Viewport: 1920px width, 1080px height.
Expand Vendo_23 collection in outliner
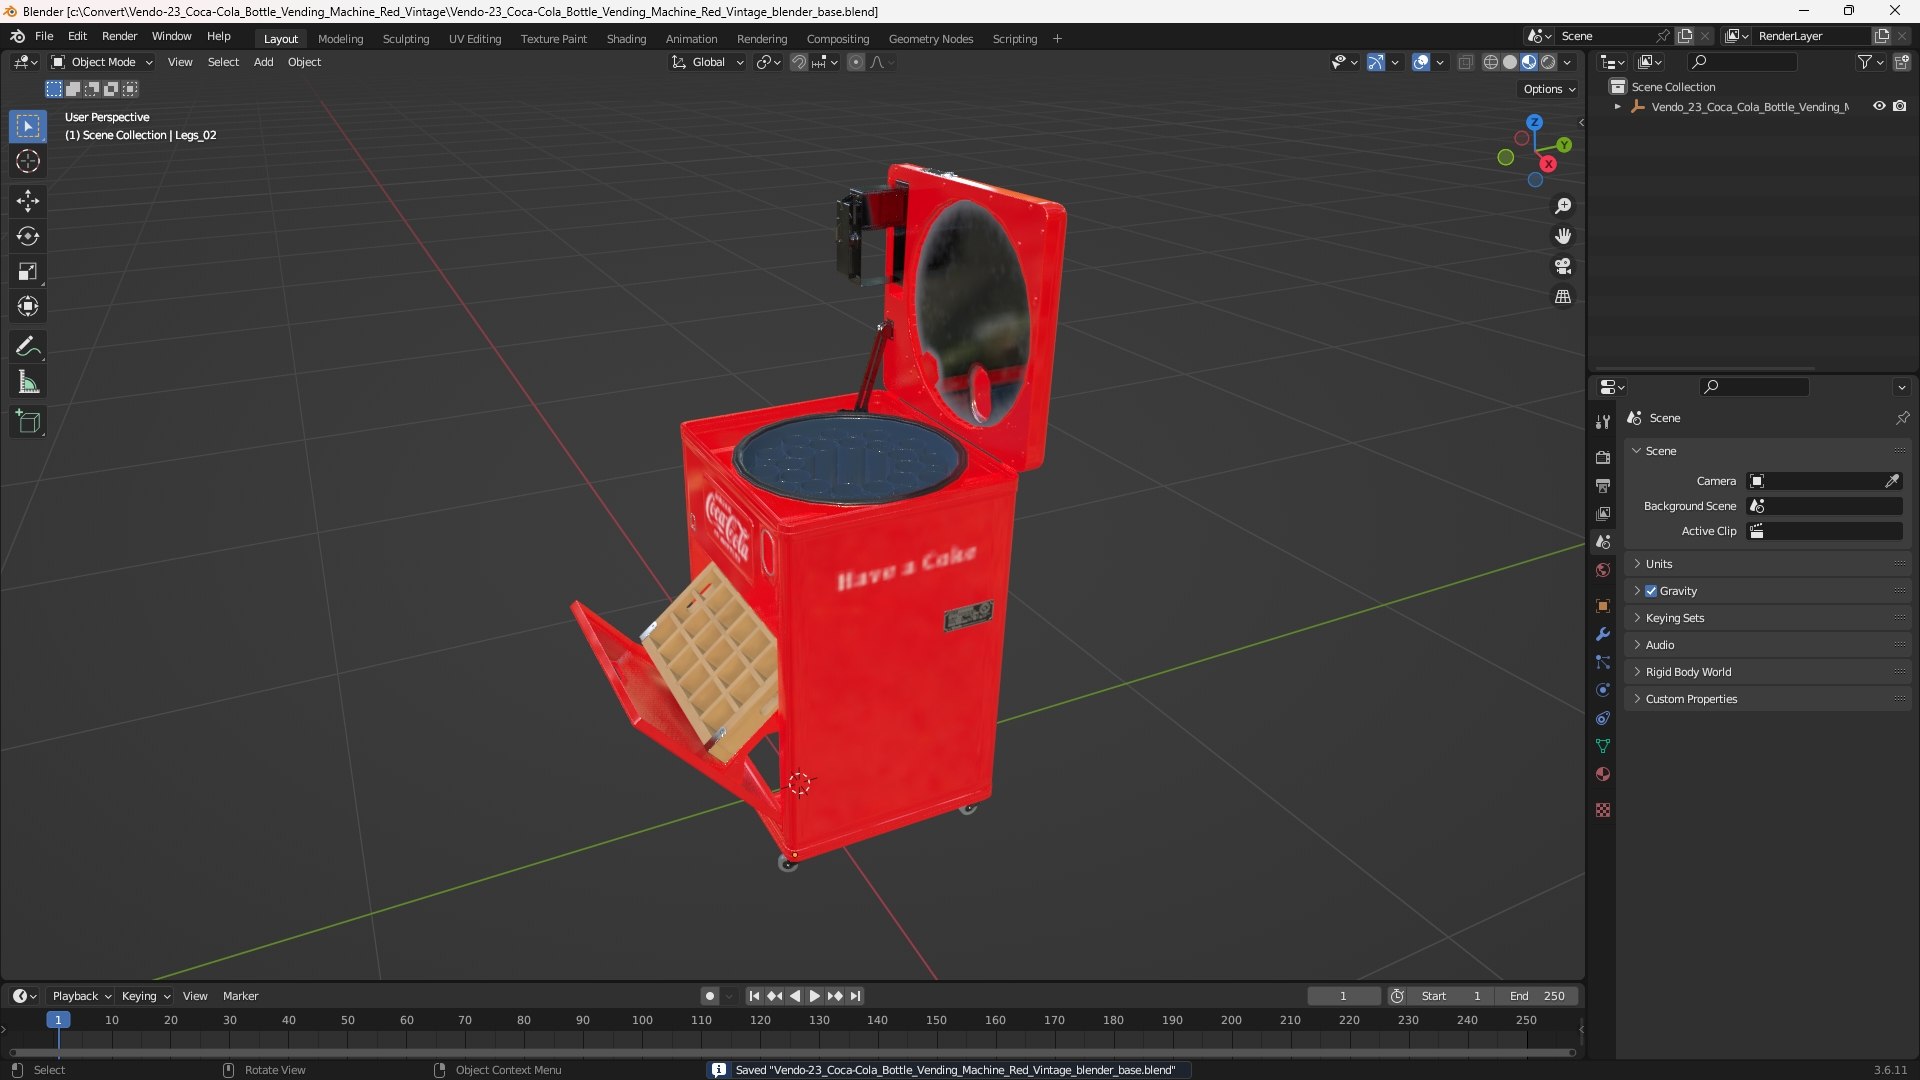pos(1618,106)
